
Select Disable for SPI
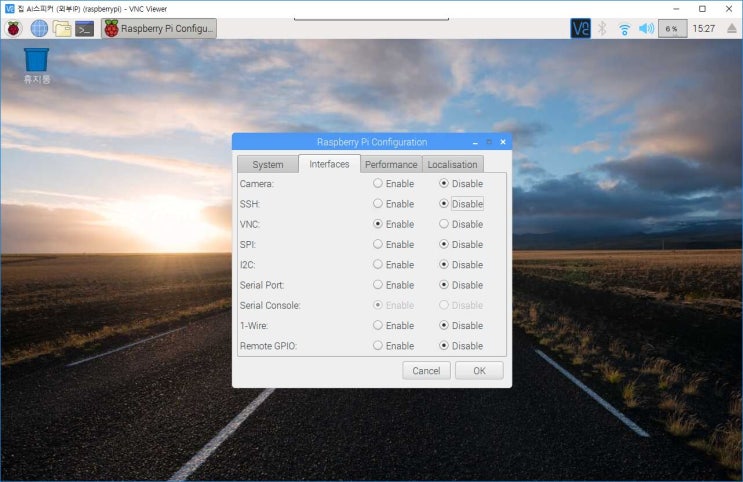click(x=461, y=245)
